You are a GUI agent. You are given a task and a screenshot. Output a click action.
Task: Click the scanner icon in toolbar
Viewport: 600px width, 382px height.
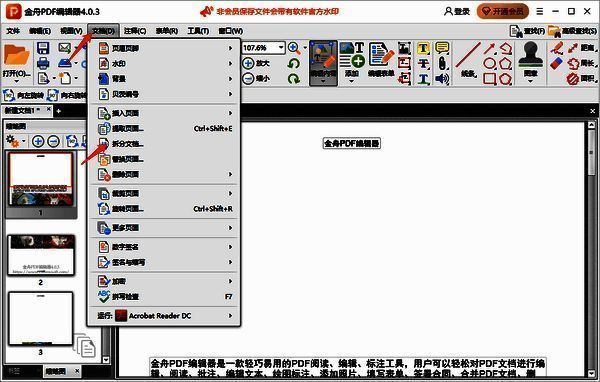tap(65, 63)
